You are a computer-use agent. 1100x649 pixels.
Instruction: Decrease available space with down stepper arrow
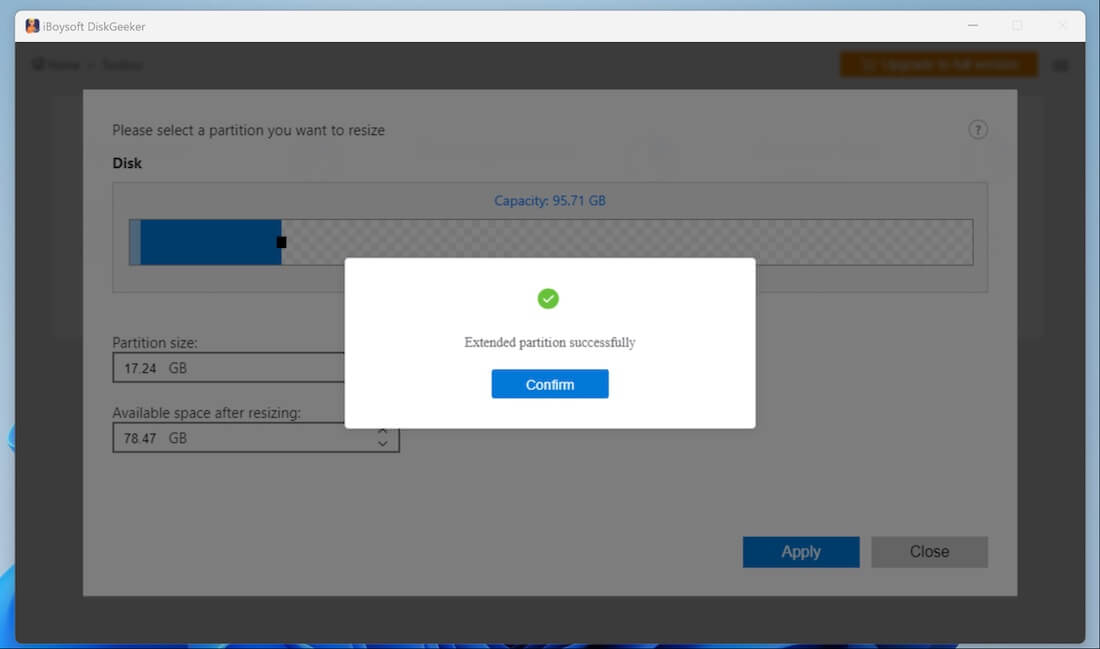pyautogui.click(x=382, y=444)
